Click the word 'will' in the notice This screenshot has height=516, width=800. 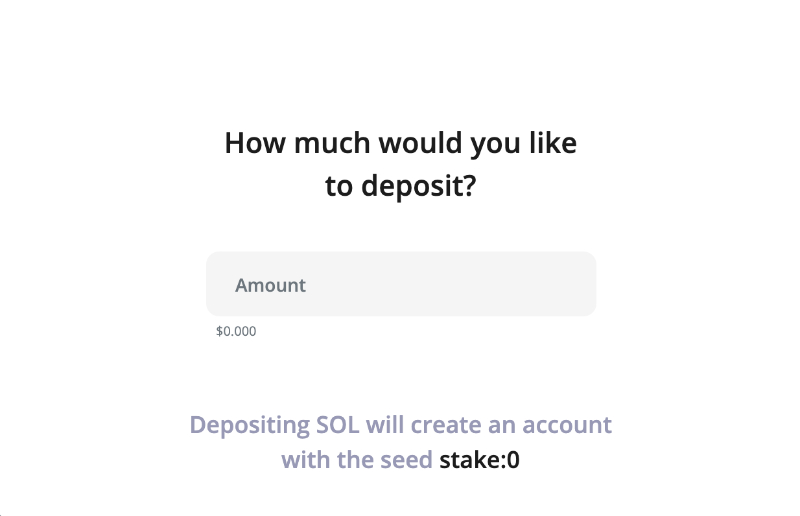[385, 425]
